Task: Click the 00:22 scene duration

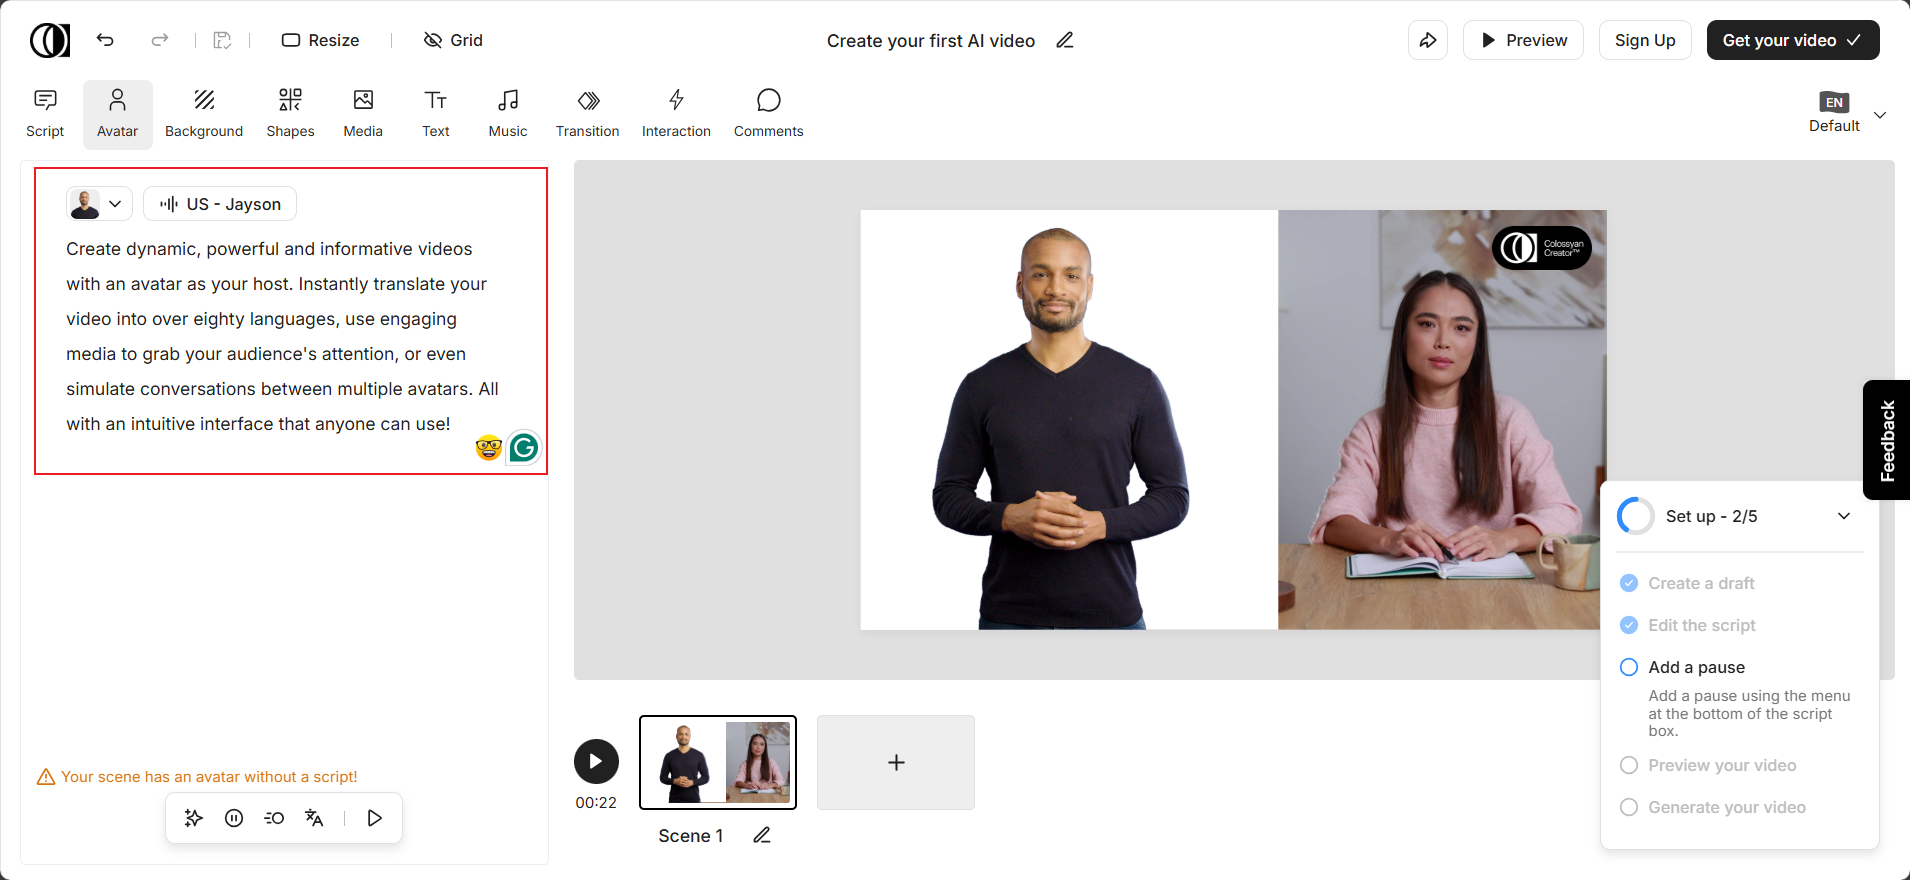Action: [x=596, y=802]
